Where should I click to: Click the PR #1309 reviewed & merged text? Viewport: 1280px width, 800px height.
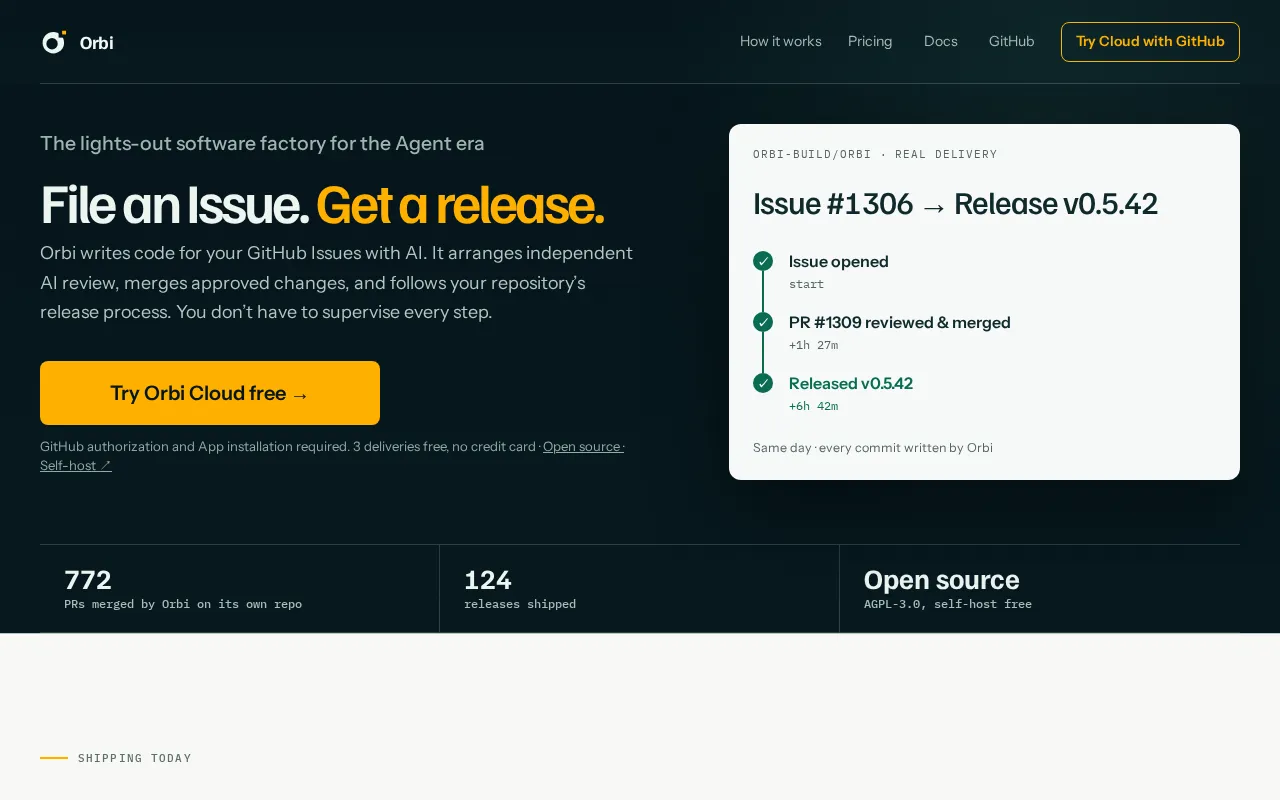(899, 323)
